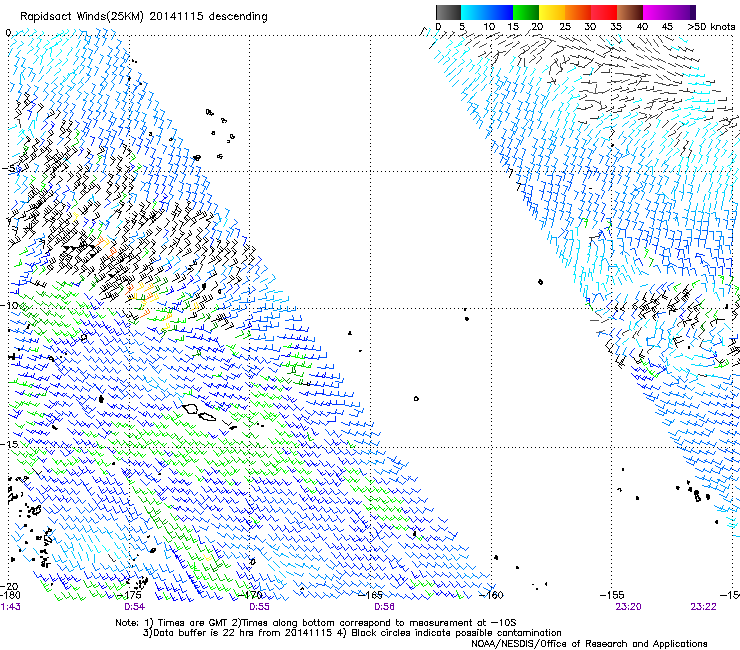Image resolution: width=740 pixels, height=650 pixels.
Task: Click the pass time '23:20' label
Action: tap(628, 607)
